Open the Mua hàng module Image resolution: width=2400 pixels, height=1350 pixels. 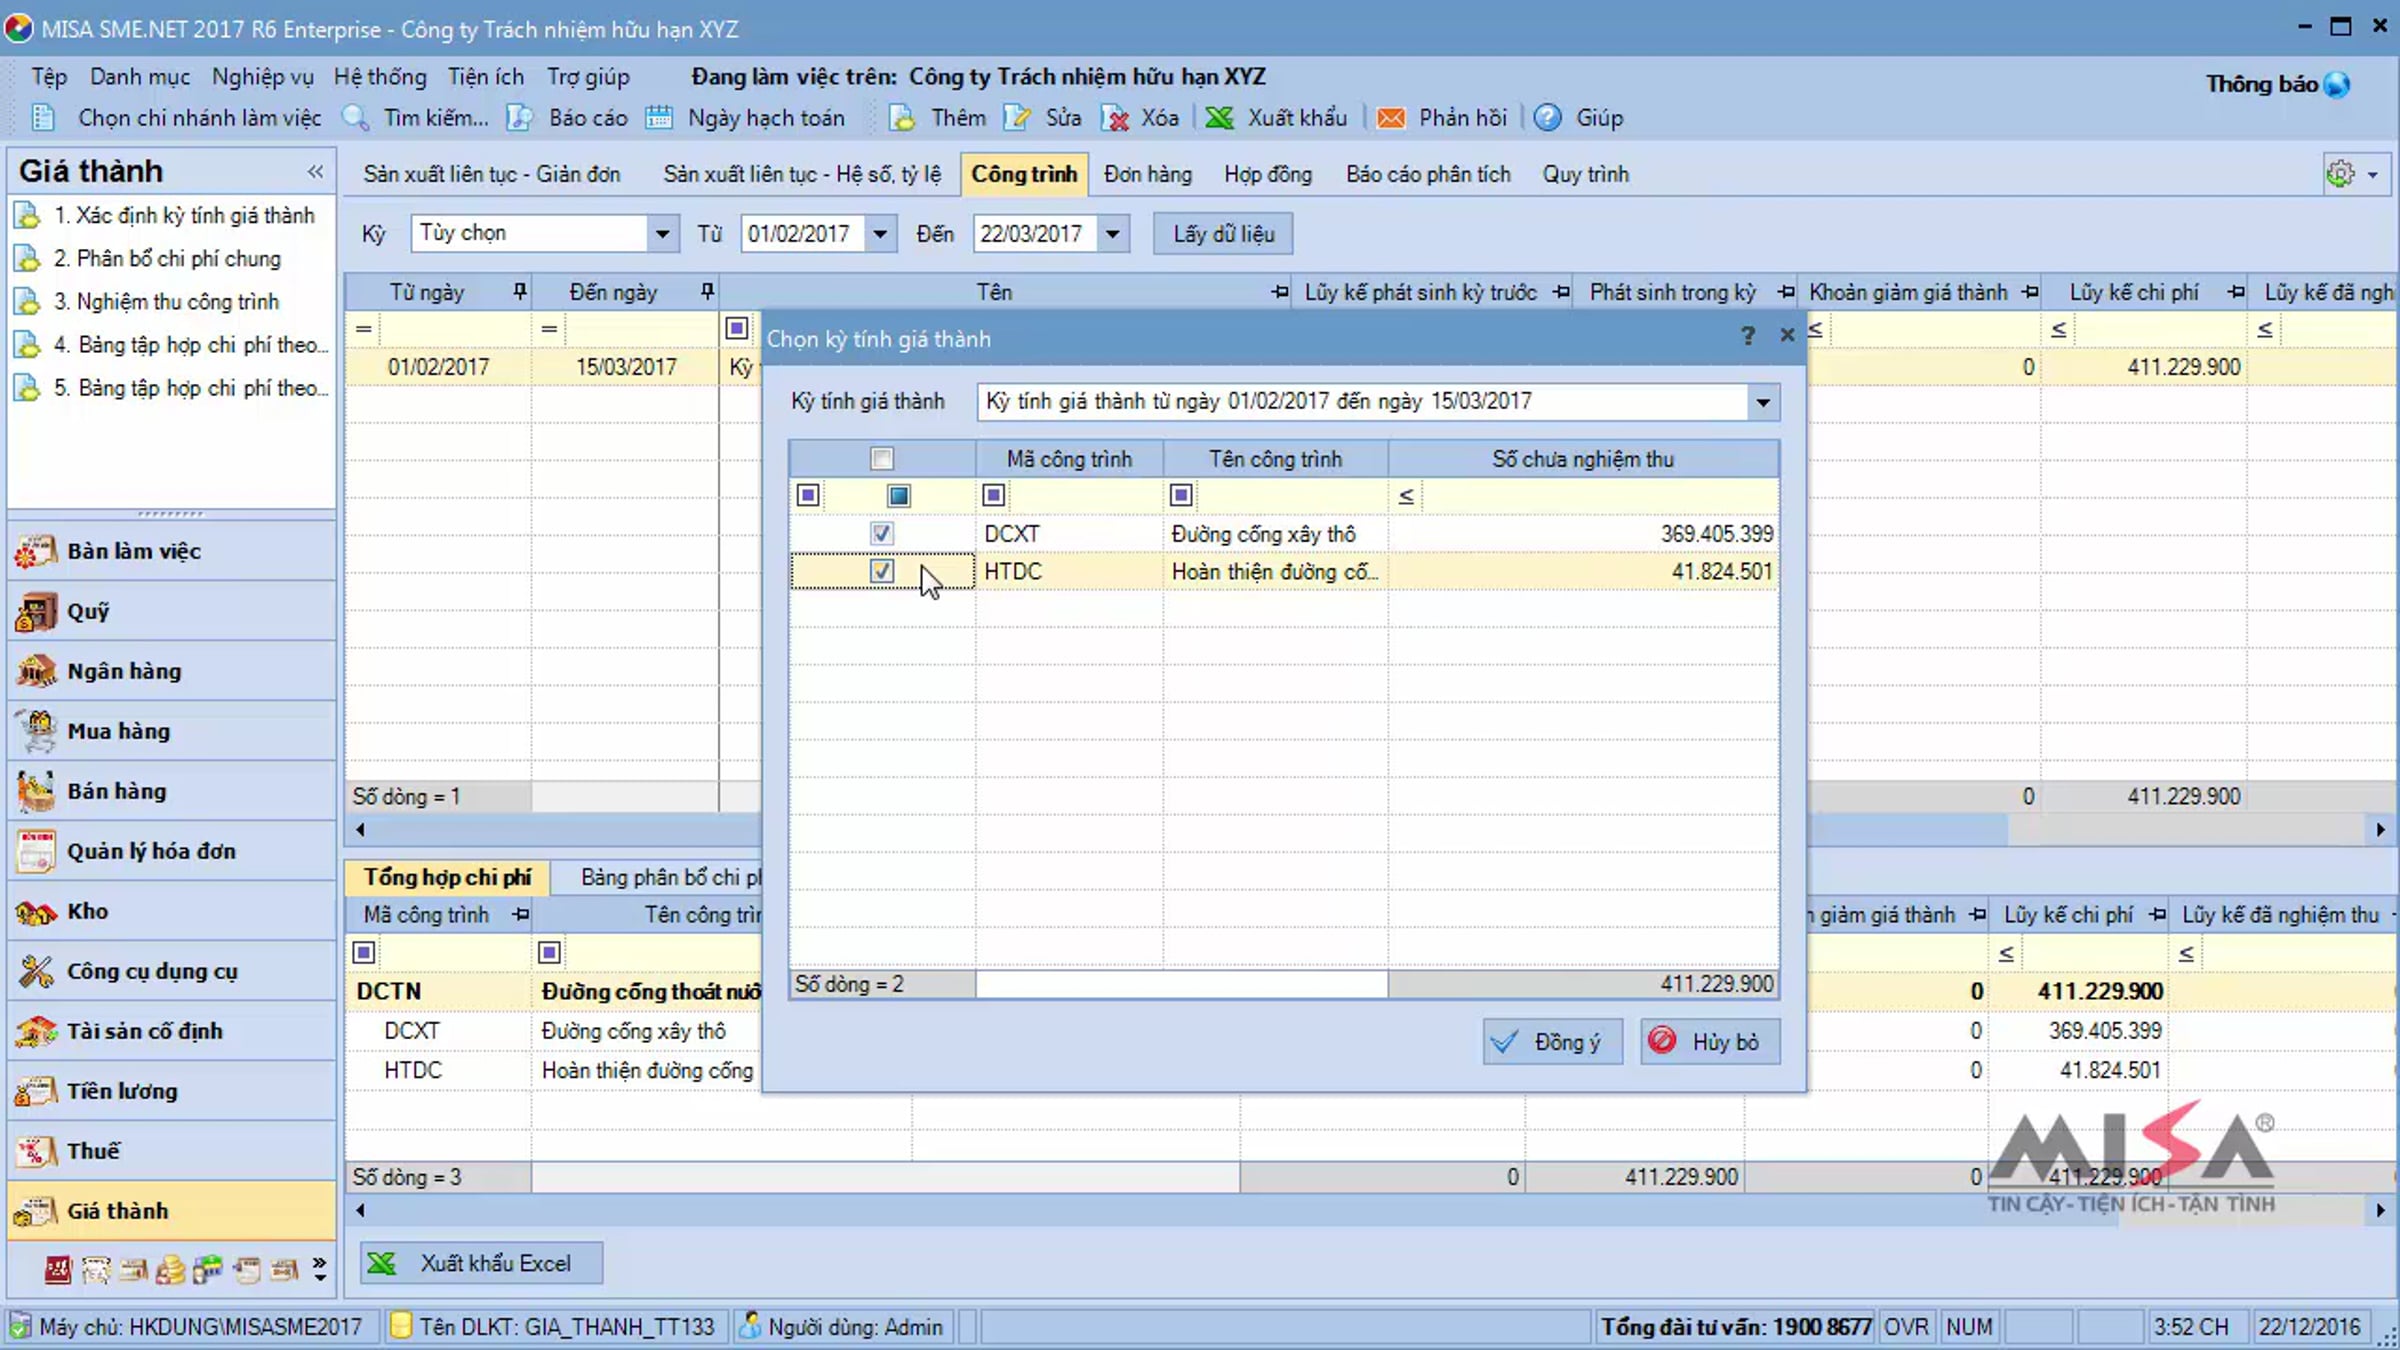click(171, 731)
